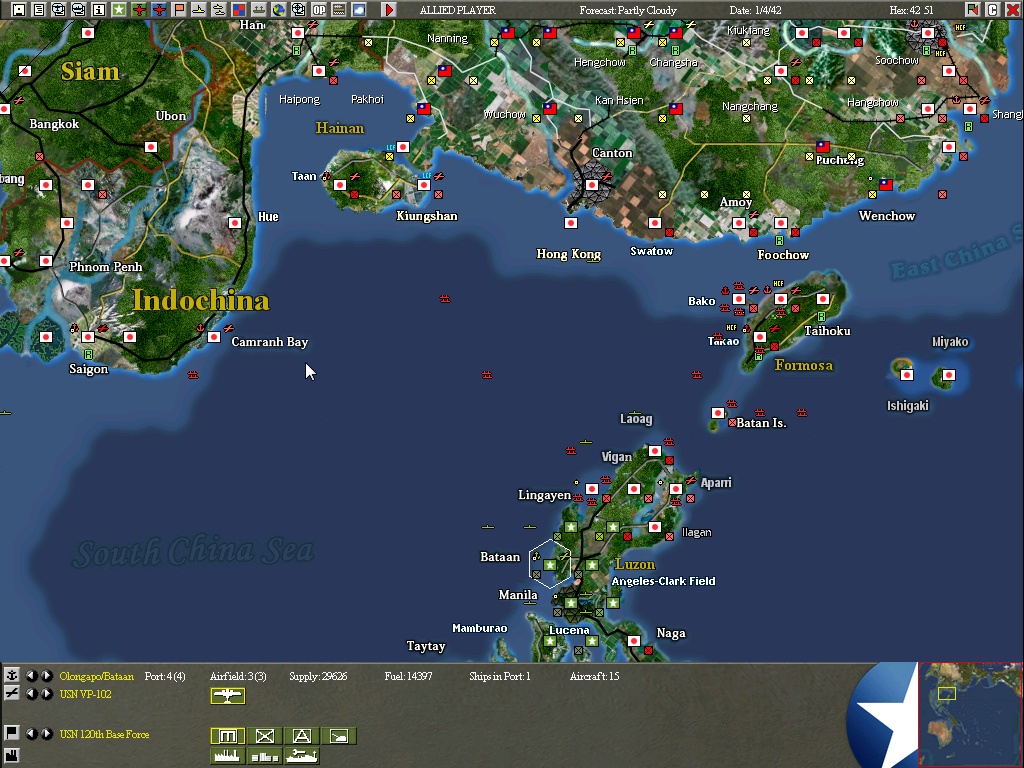1024x768 pixels.
Task: Select the infantry crossed-box unit symbol
Action: (264, 736)
